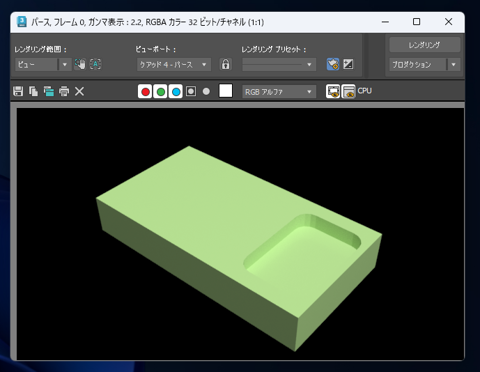Toggle the alpha channel display
This screenshot has height=372, width=480.
coord(191,91)
